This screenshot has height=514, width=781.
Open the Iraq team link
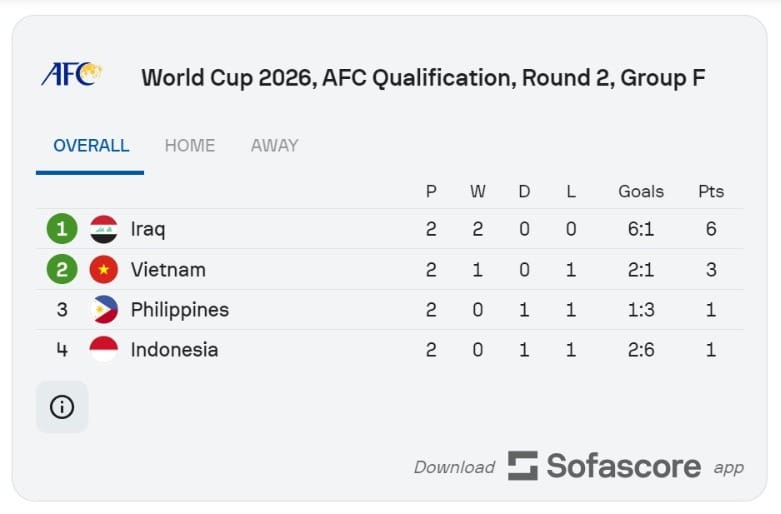[148, 229]
